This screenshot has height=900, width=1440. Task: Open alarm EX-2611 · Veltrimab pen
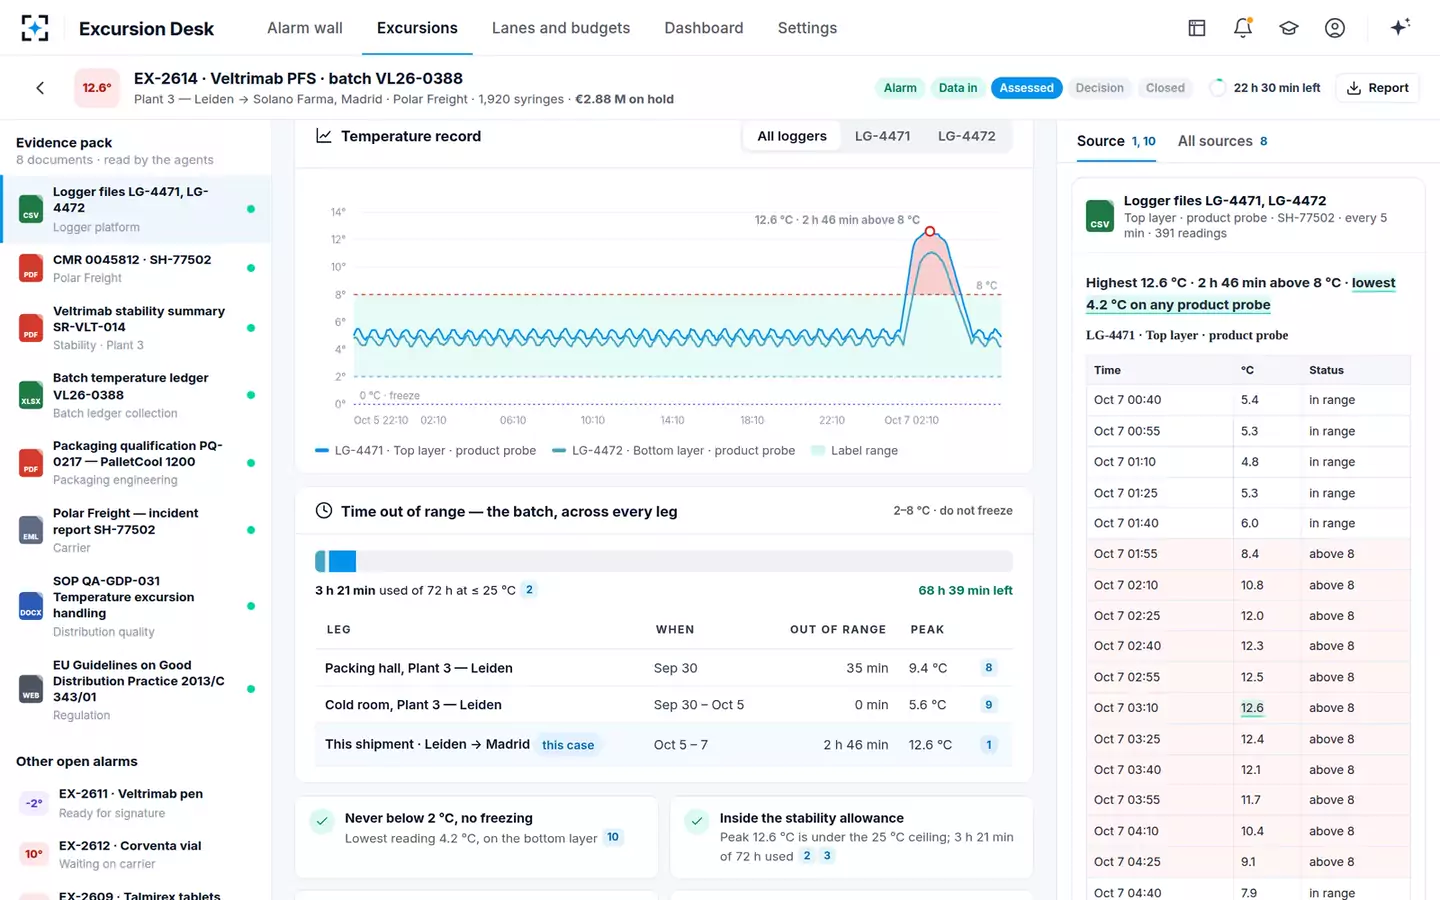(x=136, y=803)
